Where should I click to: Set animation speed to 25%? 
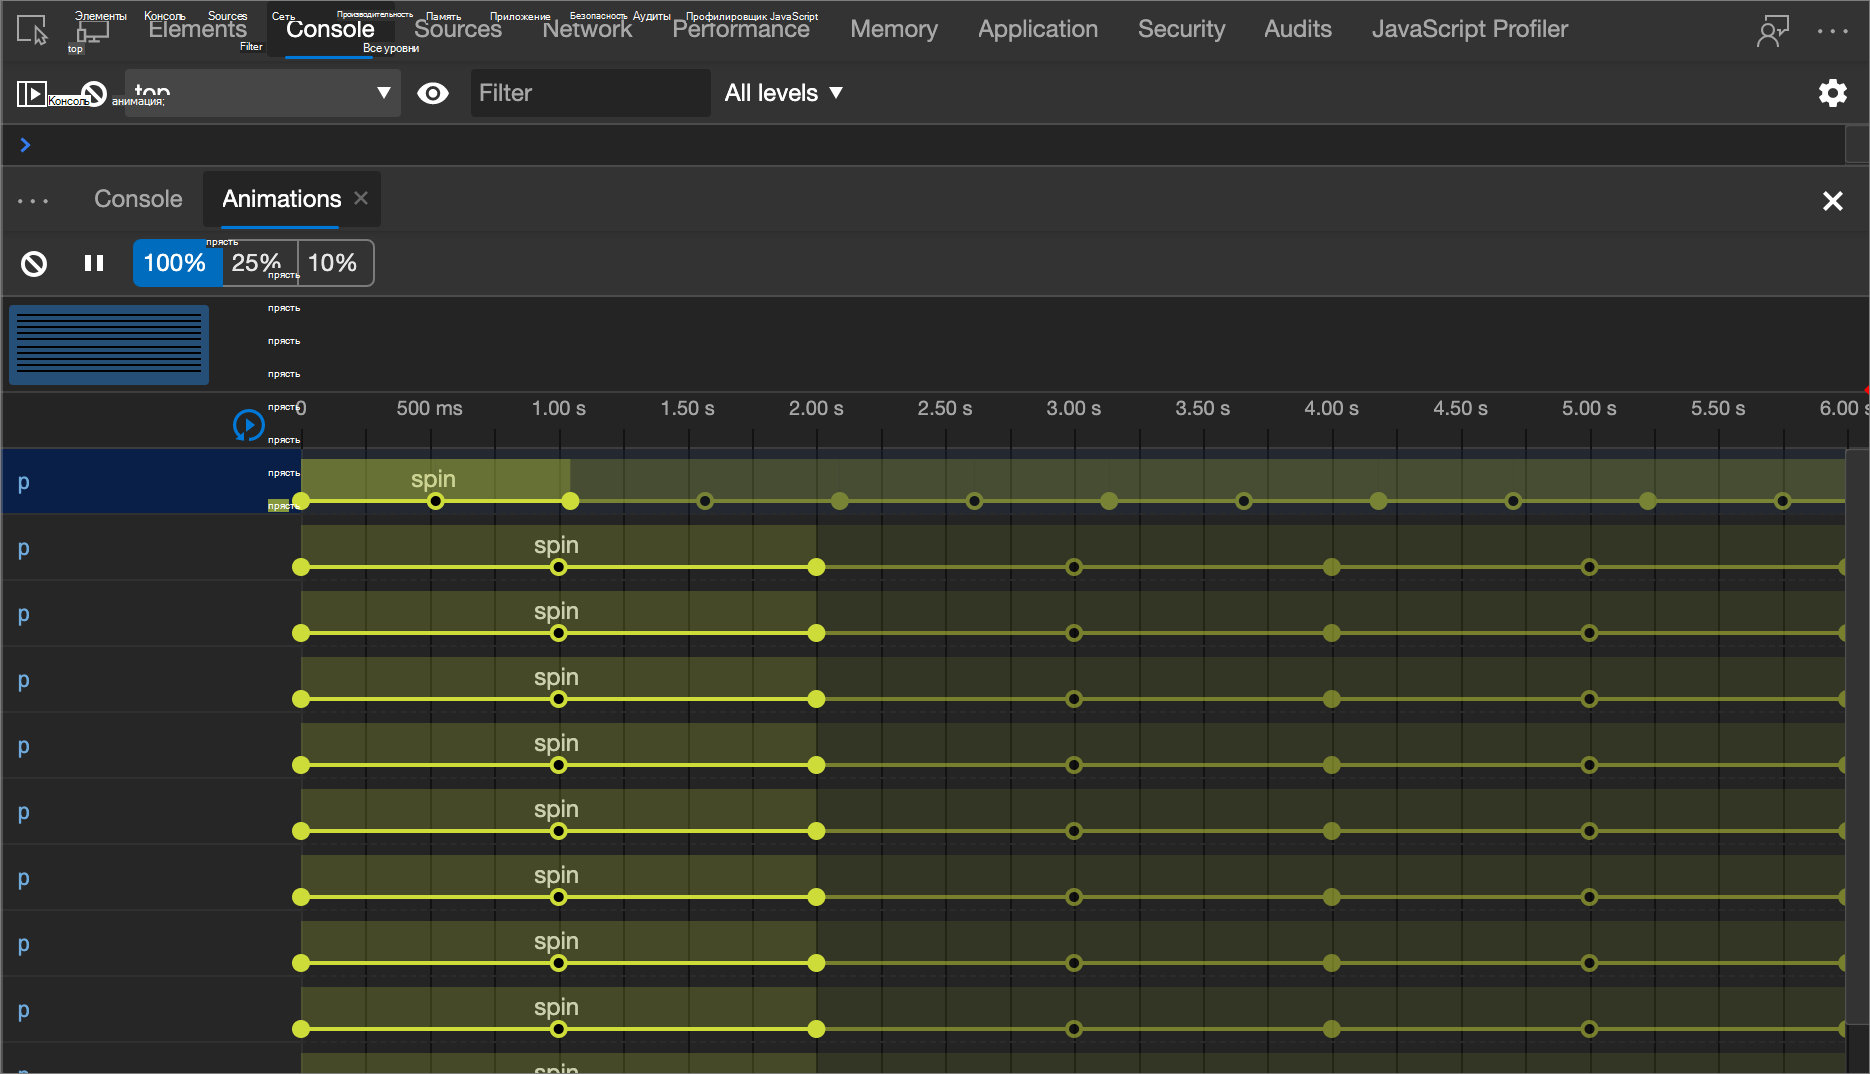(257, 263)
